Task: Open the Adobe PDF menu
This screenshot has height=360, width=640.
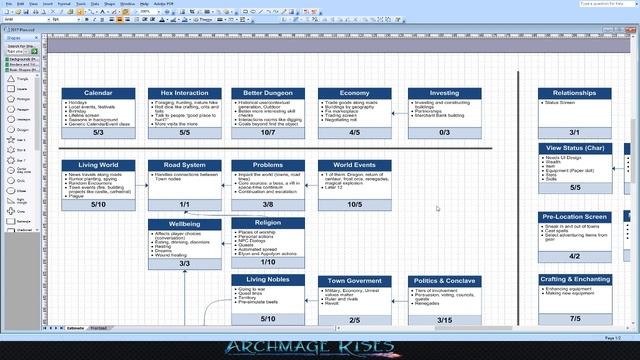Action: tap(163, 4)
